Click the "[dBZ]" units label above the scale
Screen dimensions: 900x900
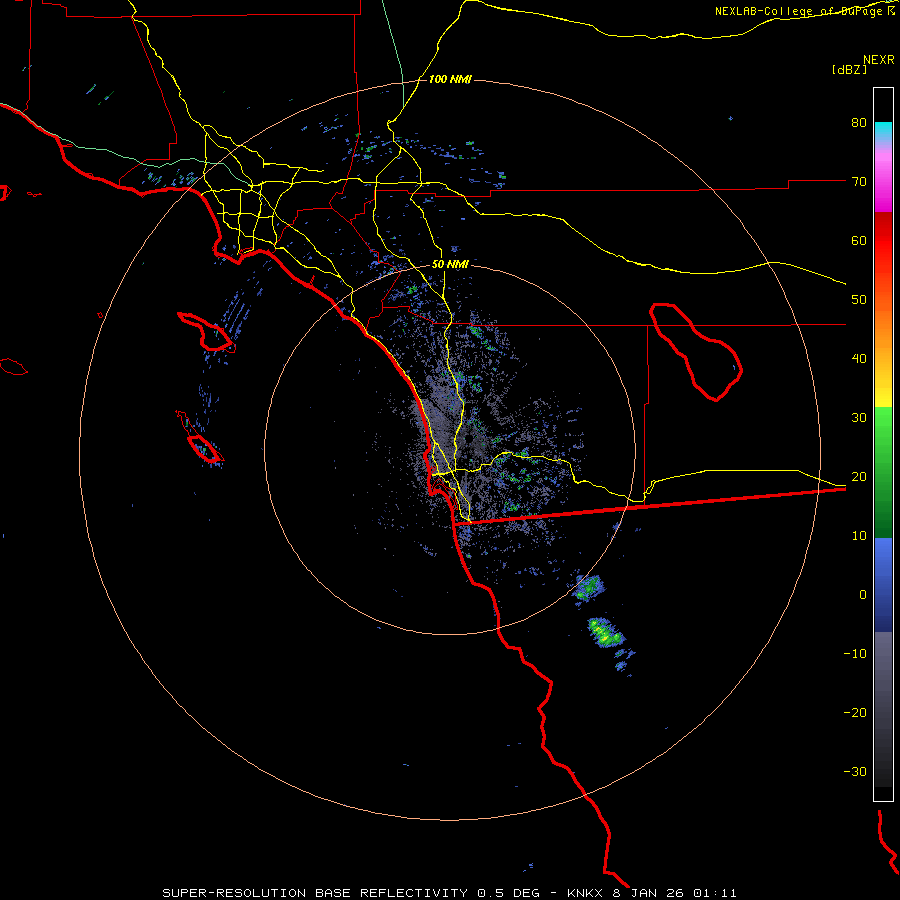tap(849, 69)
